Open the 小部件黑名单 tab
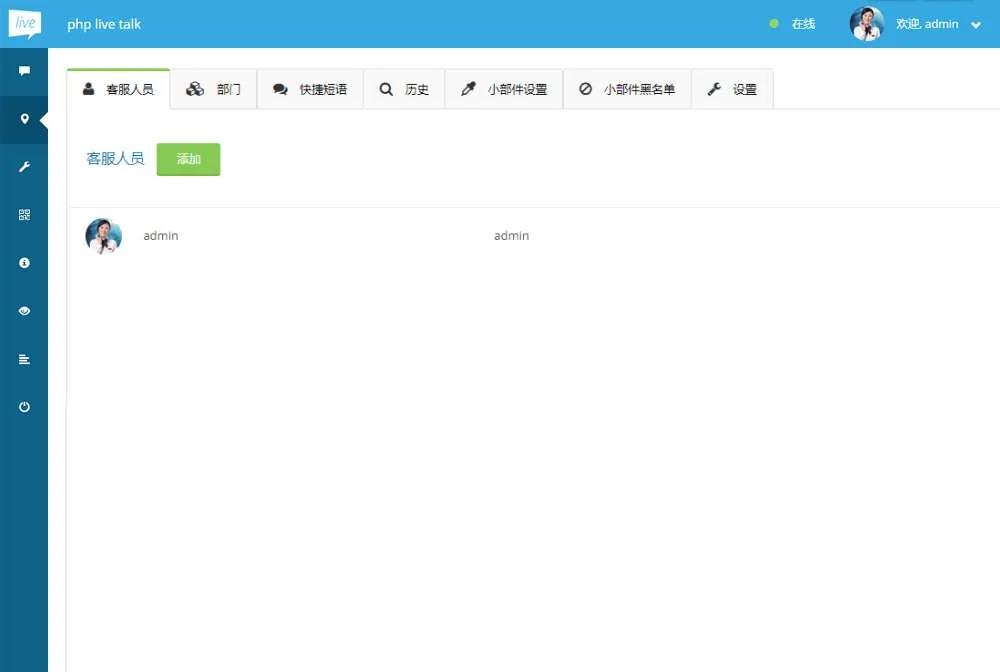The height and width of the screenshot is (672, 1000). click(x=627, y=89)
